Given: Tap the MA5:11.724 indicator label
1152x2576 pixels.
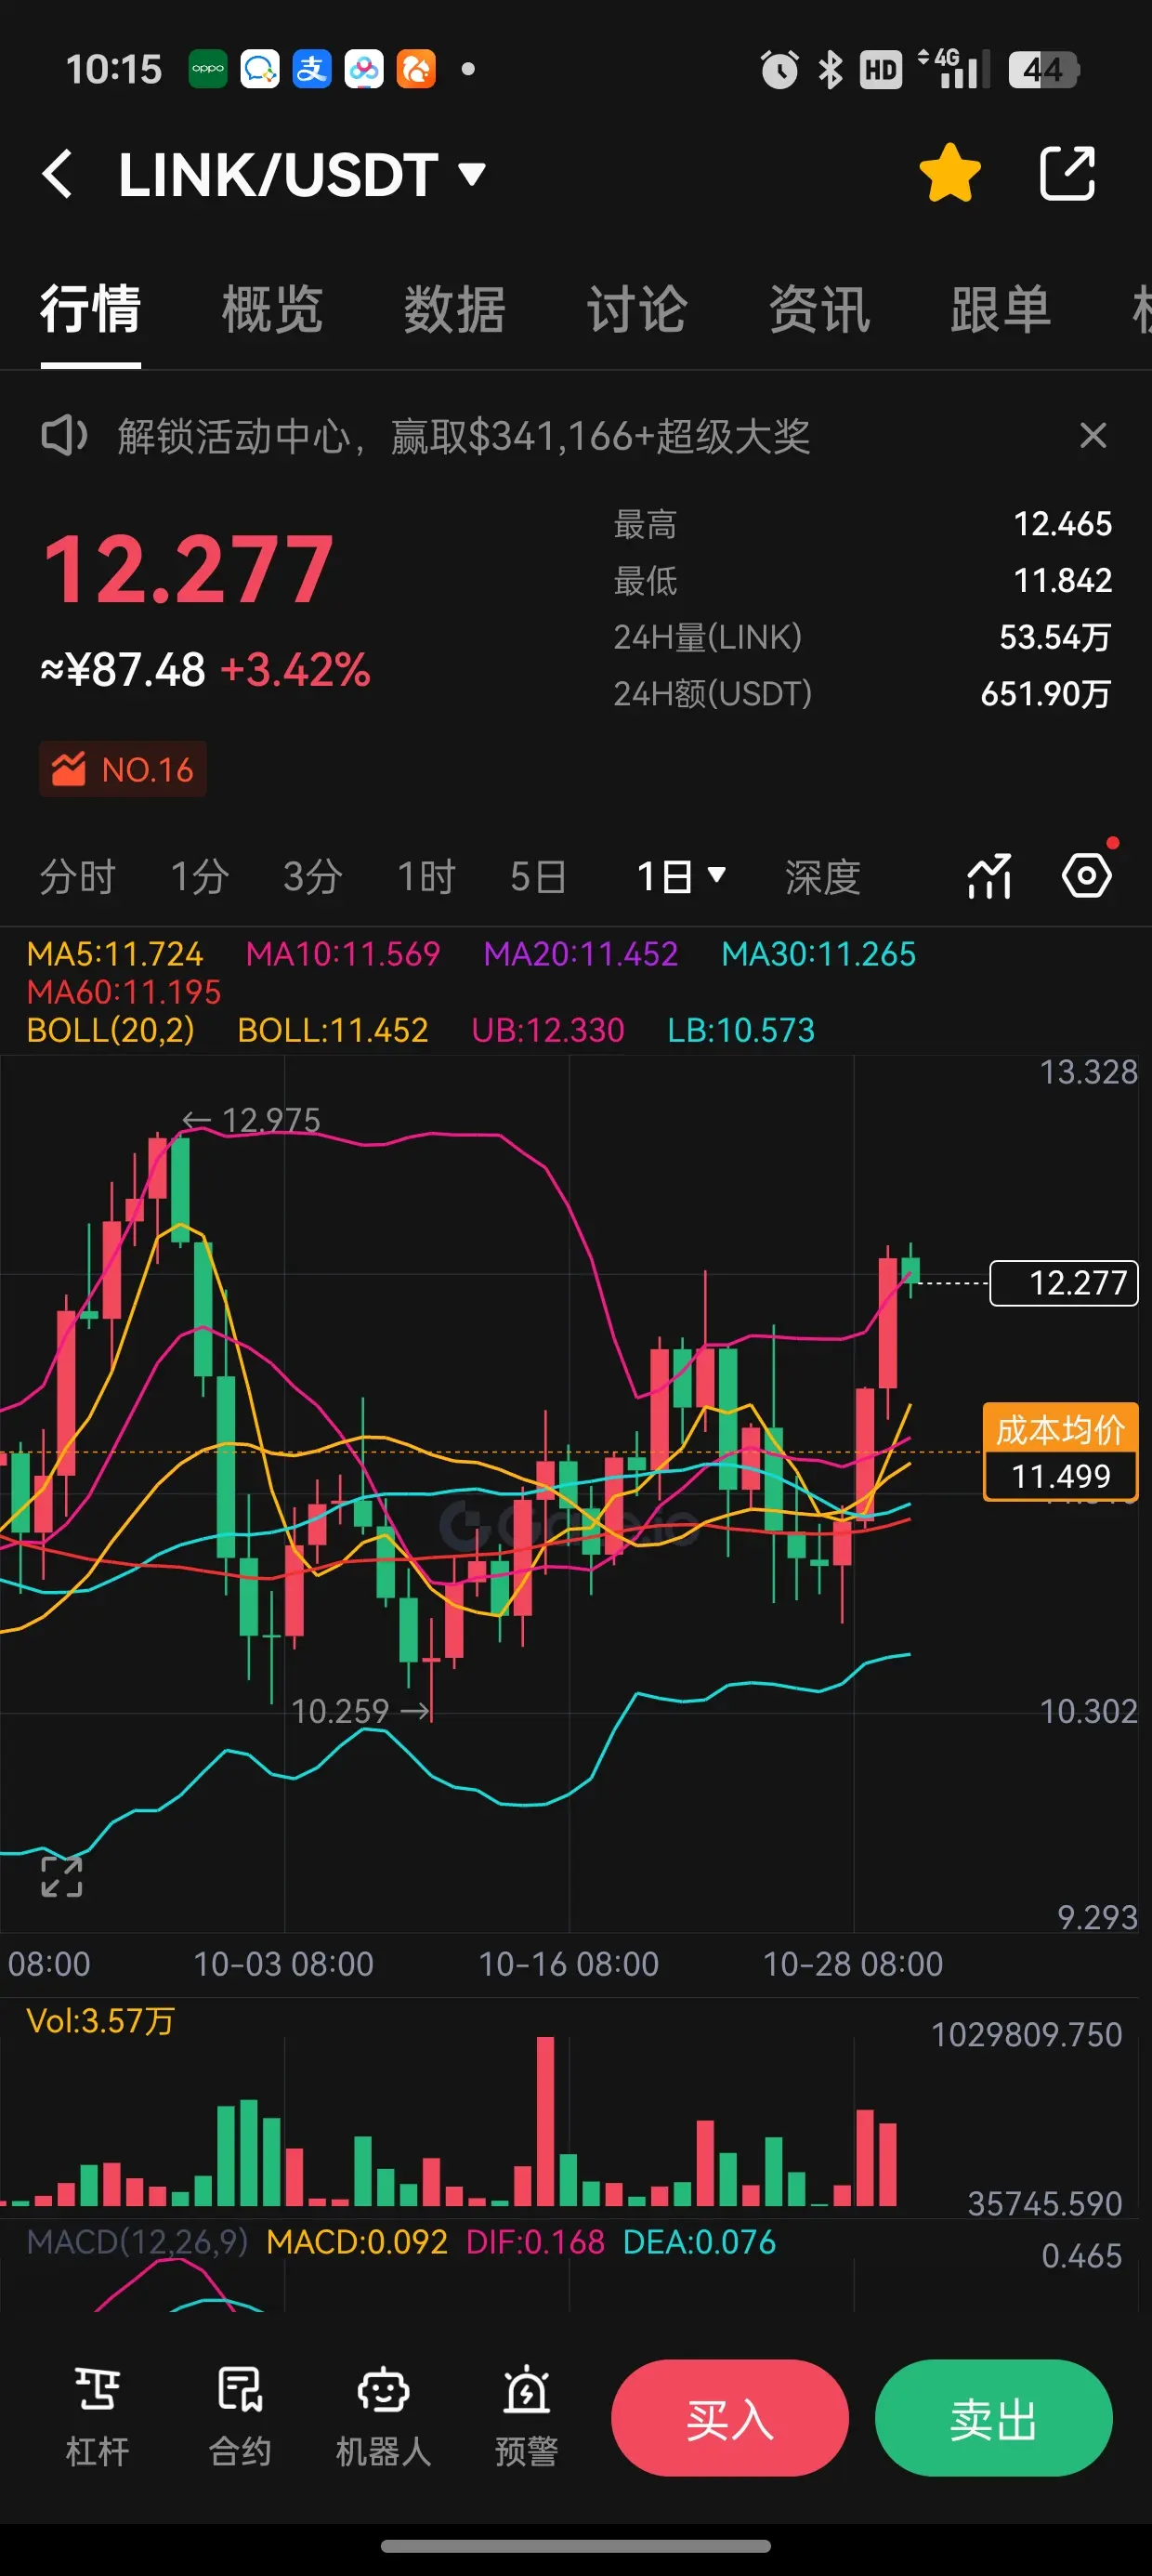Looking at the screenshot, I should coord(115,954).
